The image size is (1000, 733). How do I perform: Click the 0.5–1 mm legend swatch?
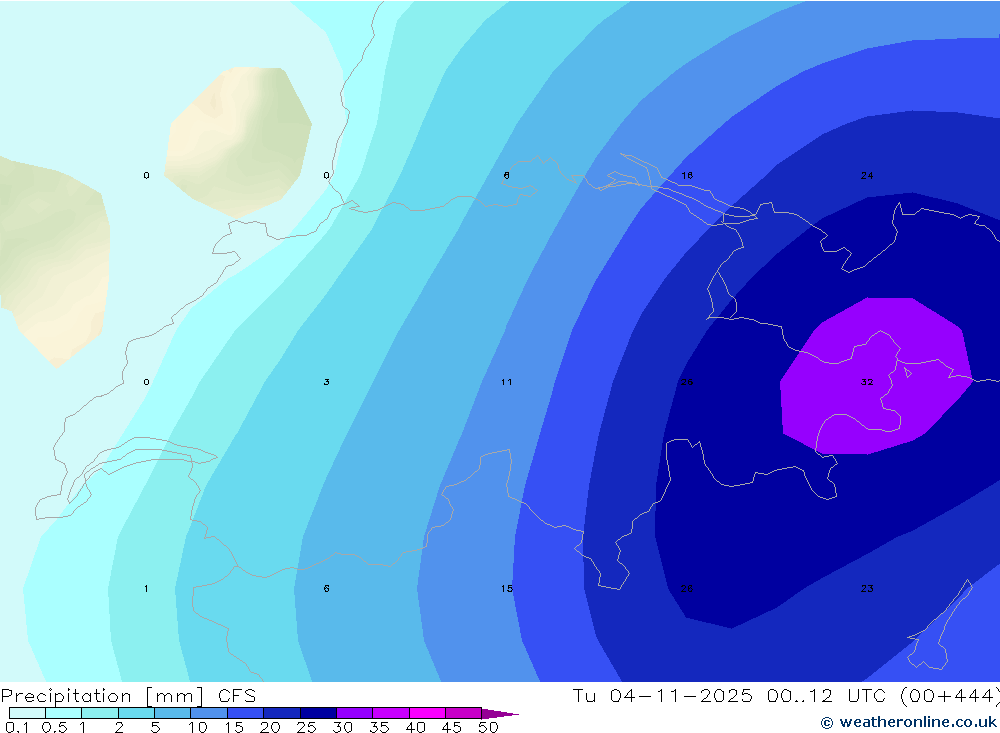tap(64, 713)
